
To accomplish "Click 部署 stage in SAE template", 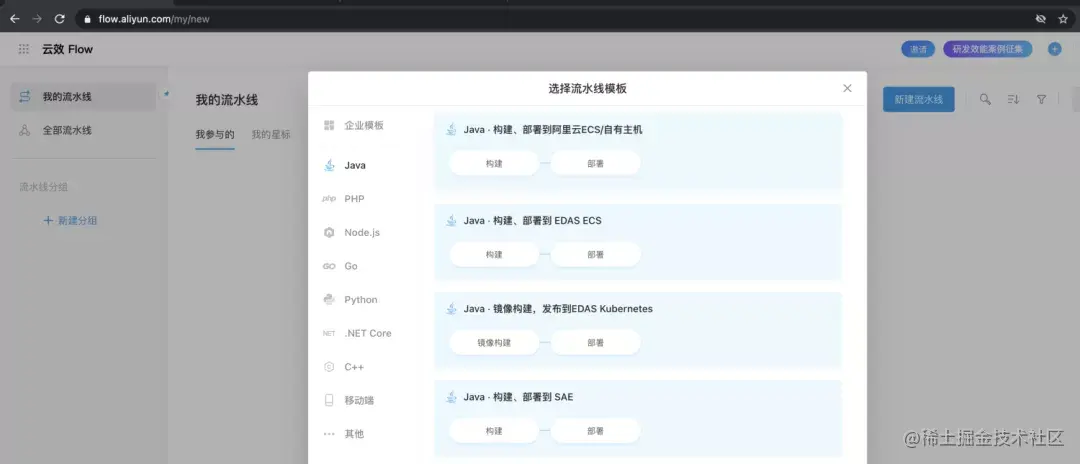I will tap(596, 431).
